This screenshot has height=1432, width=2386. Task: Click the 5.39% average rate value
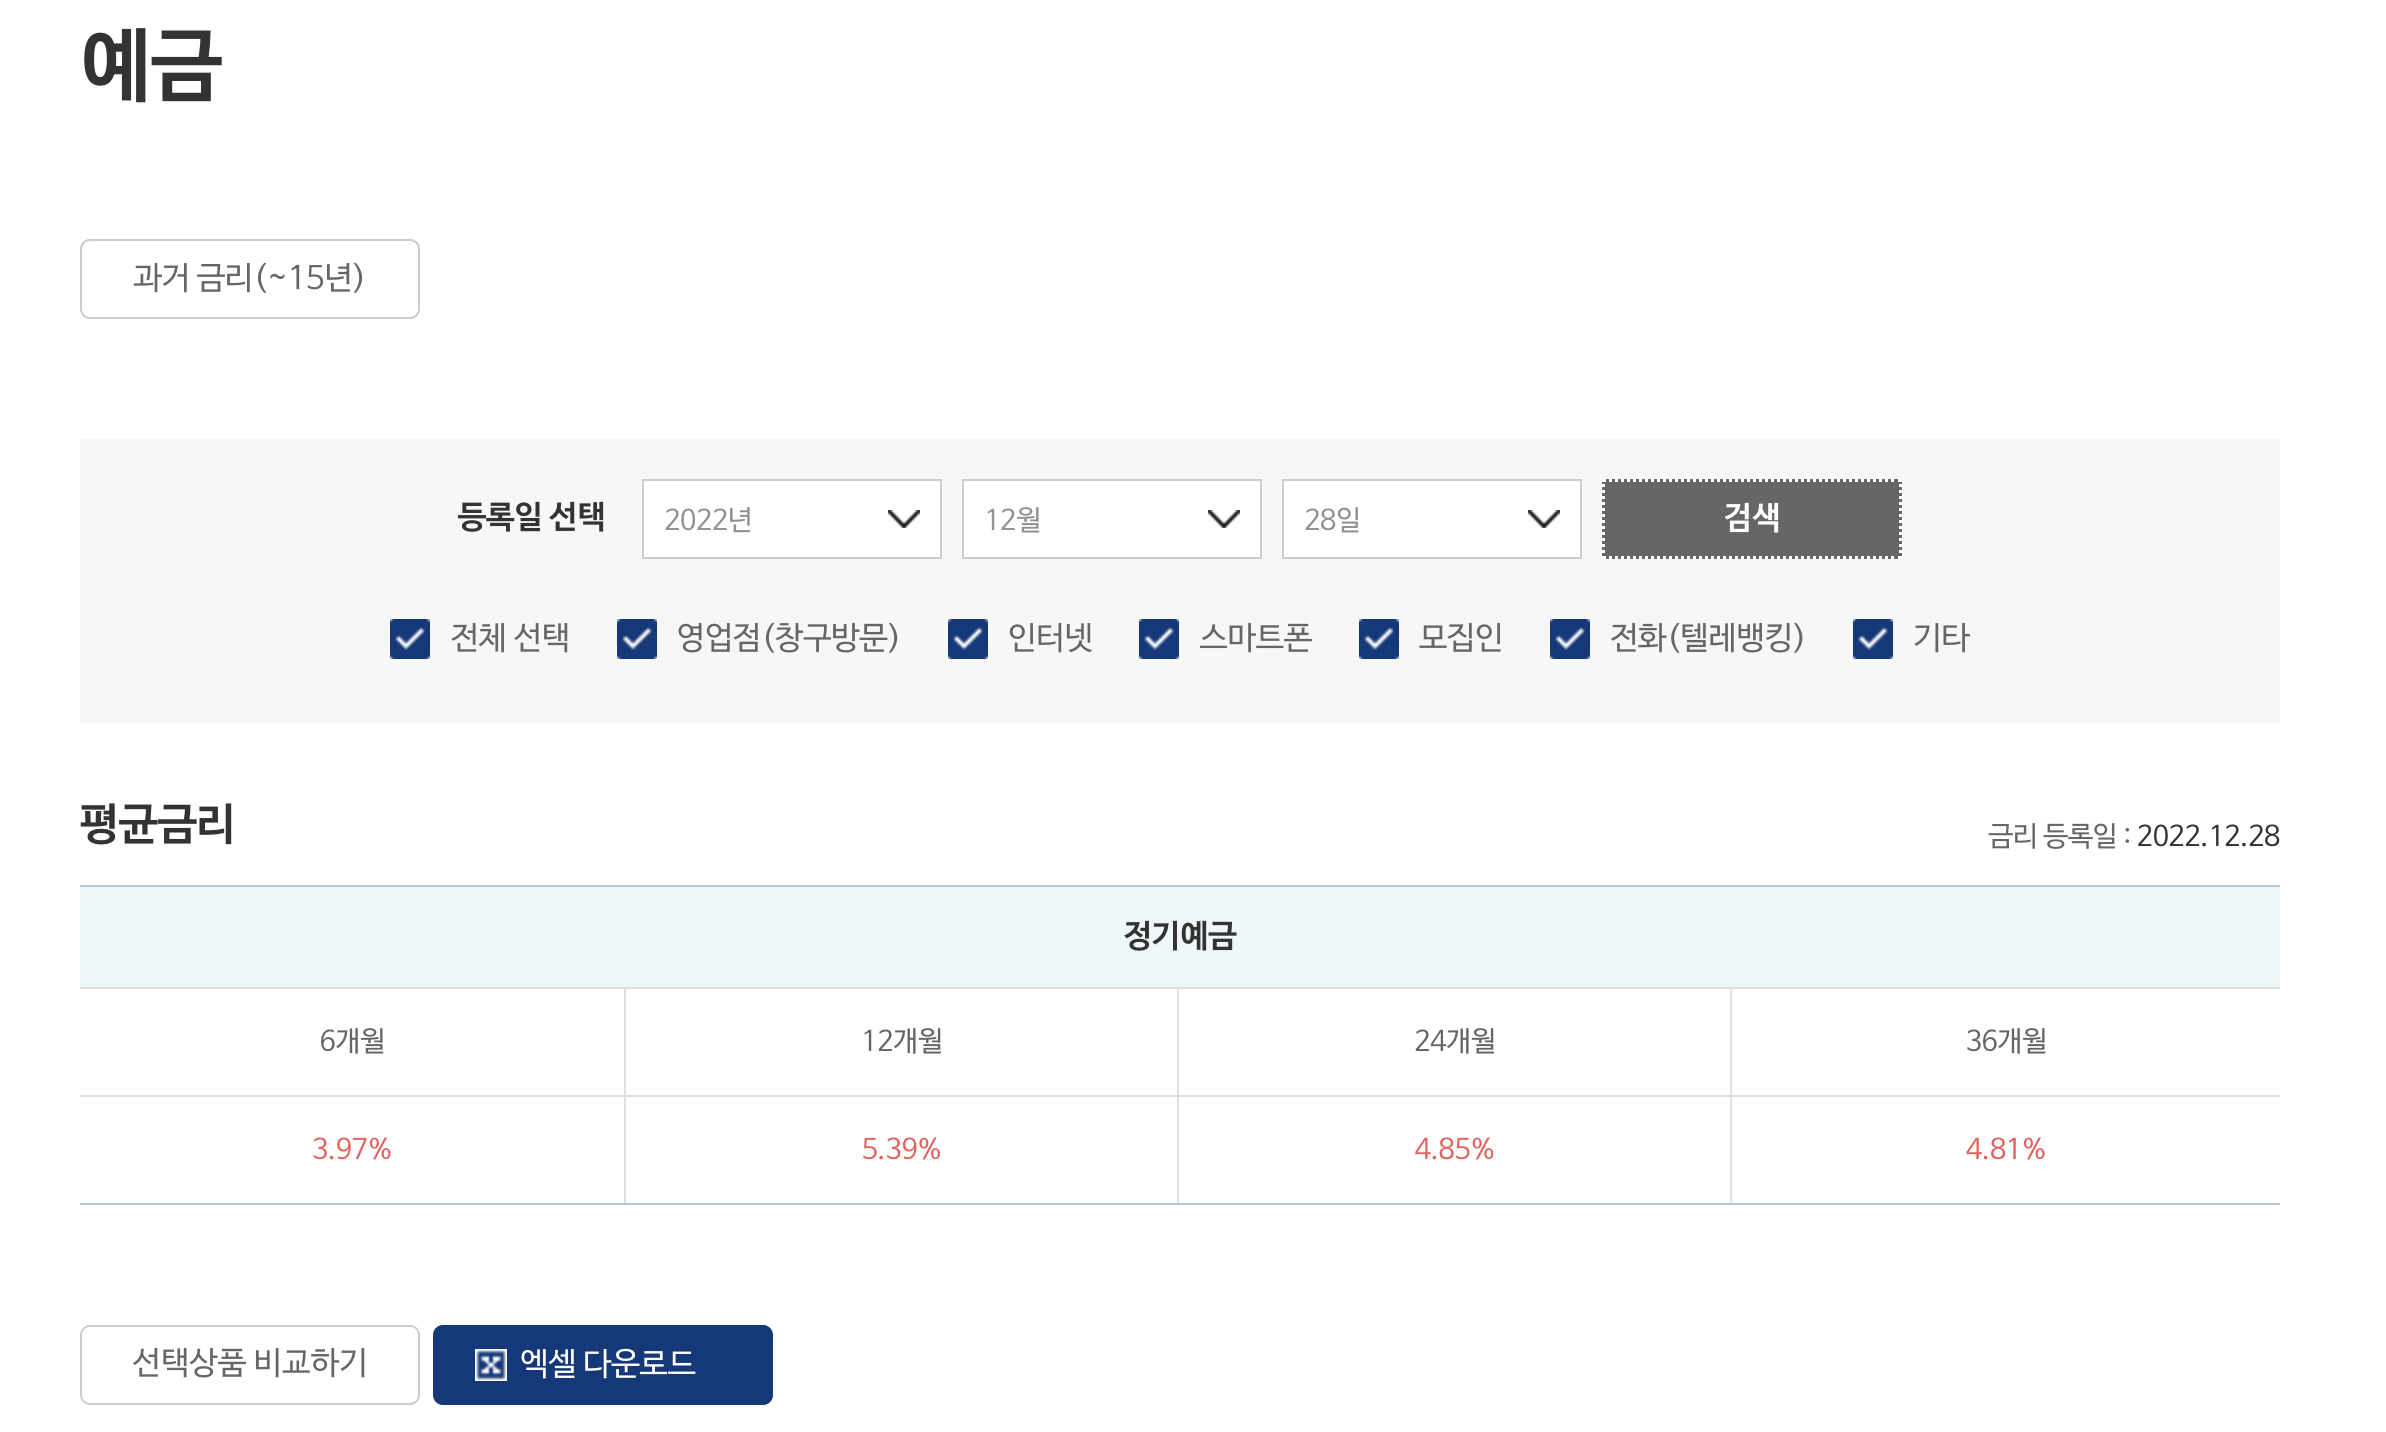click(901, 1149)
